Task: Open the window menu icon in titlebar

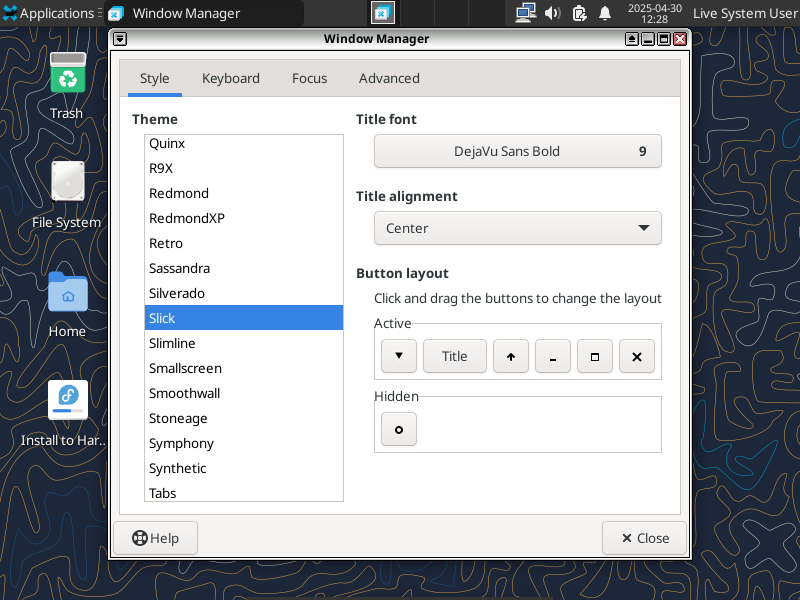Action: pos(120,39)
